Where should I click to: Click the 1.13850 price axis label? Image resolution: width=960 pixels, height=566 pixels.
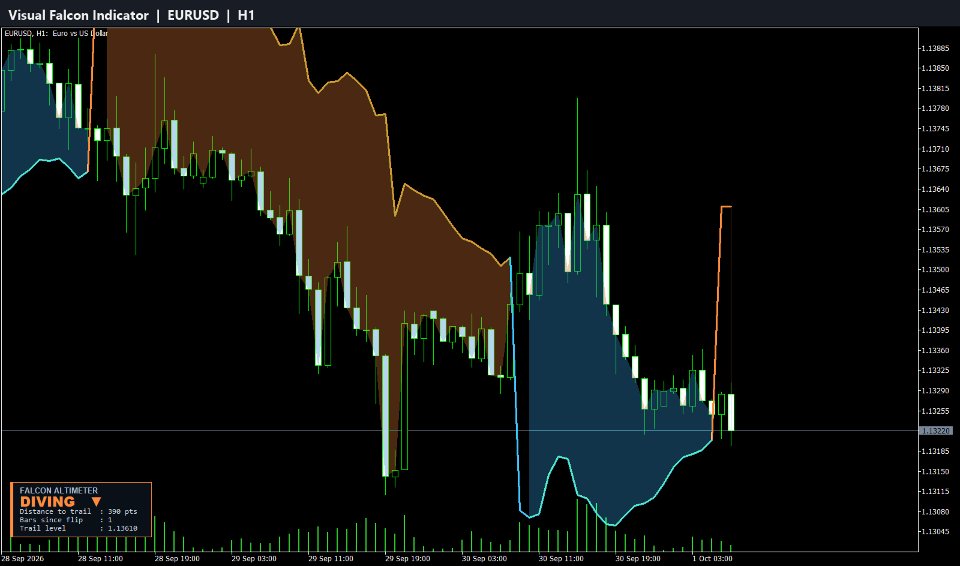[935, 69]
